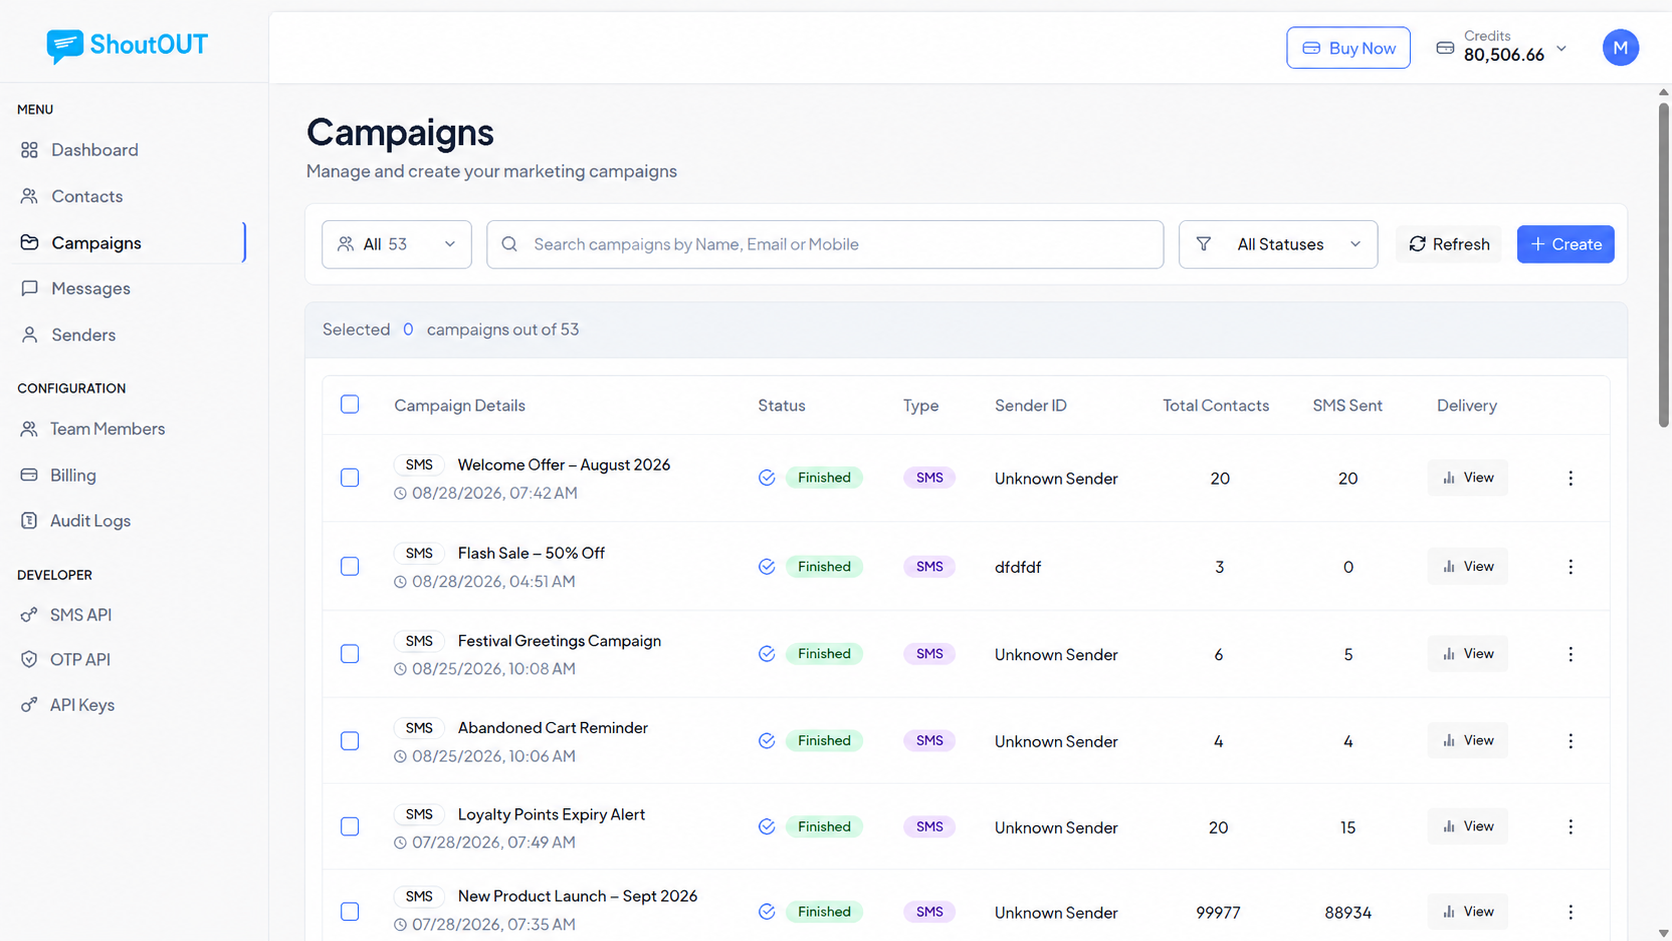Tick Festival Greetings Campaign checkbox
The image size is (1672, 941).
(350, 654)
